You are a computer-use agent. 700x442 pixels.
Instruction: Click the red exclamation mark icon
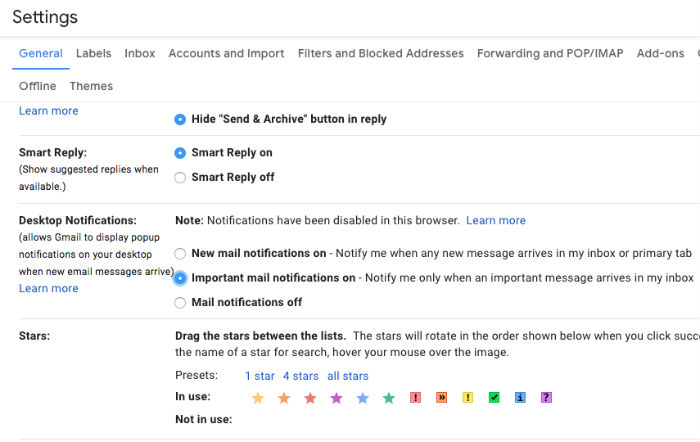[415, 398]
